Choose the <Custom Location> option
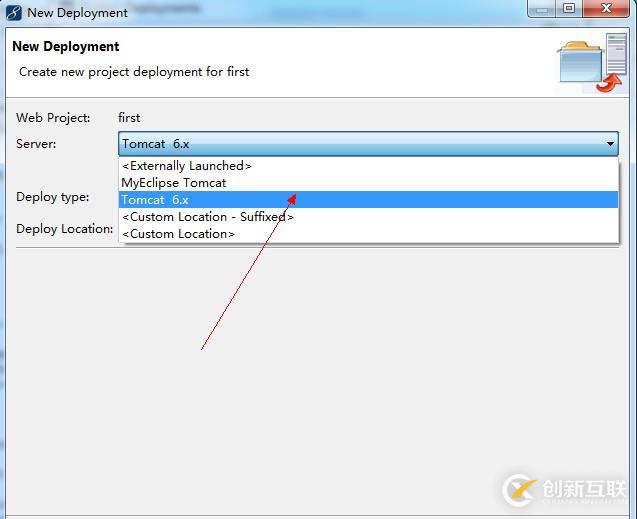 (368, 234)
